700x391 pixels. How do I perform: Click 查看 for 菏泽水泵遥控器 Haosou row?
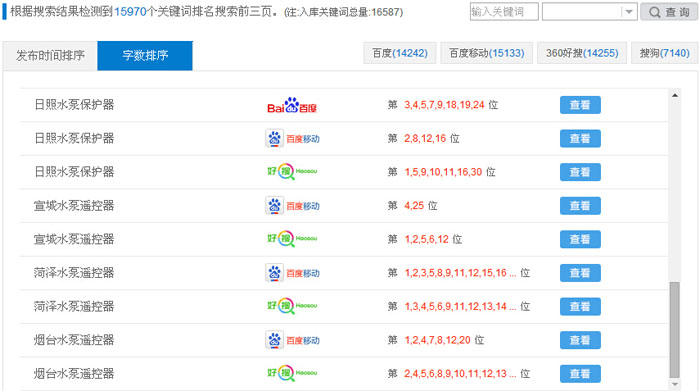580,307
